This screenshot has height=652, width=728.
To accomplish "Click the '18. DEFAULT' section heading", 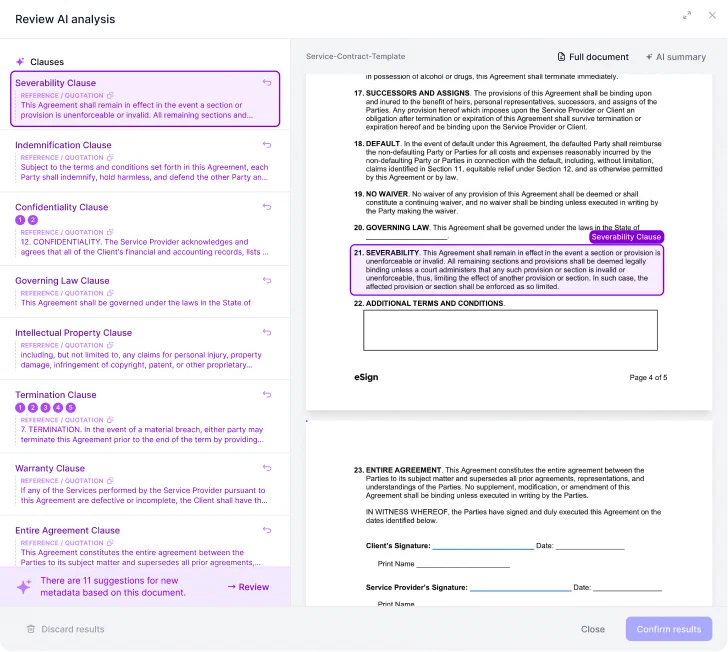I will pyautogui.click(x=377, y=143).
